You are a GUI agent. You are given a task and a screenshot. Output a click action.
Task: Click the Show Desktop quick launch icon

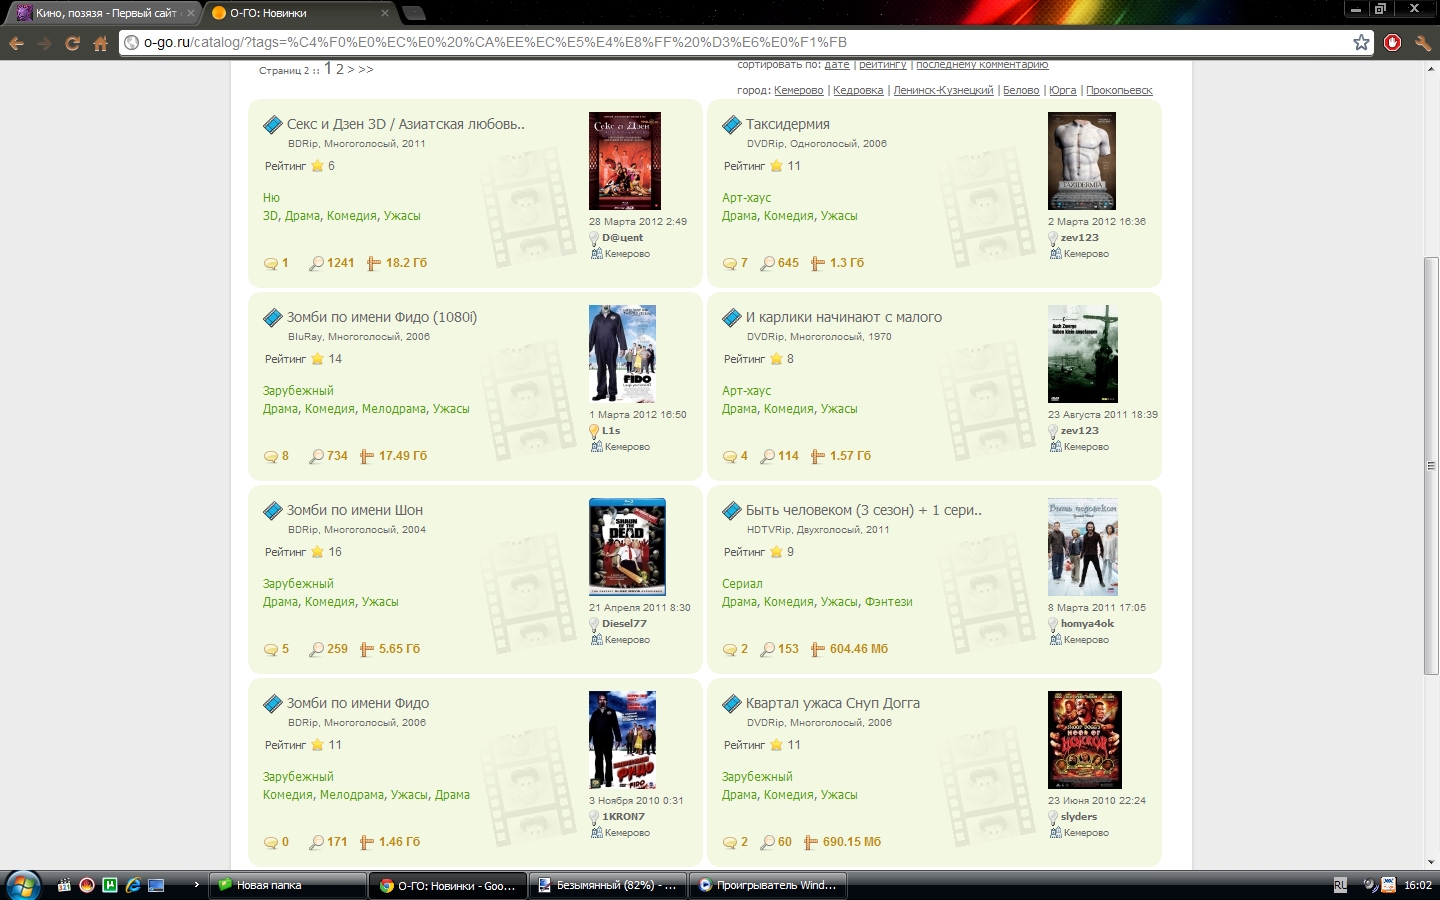(x=156, y=885)
